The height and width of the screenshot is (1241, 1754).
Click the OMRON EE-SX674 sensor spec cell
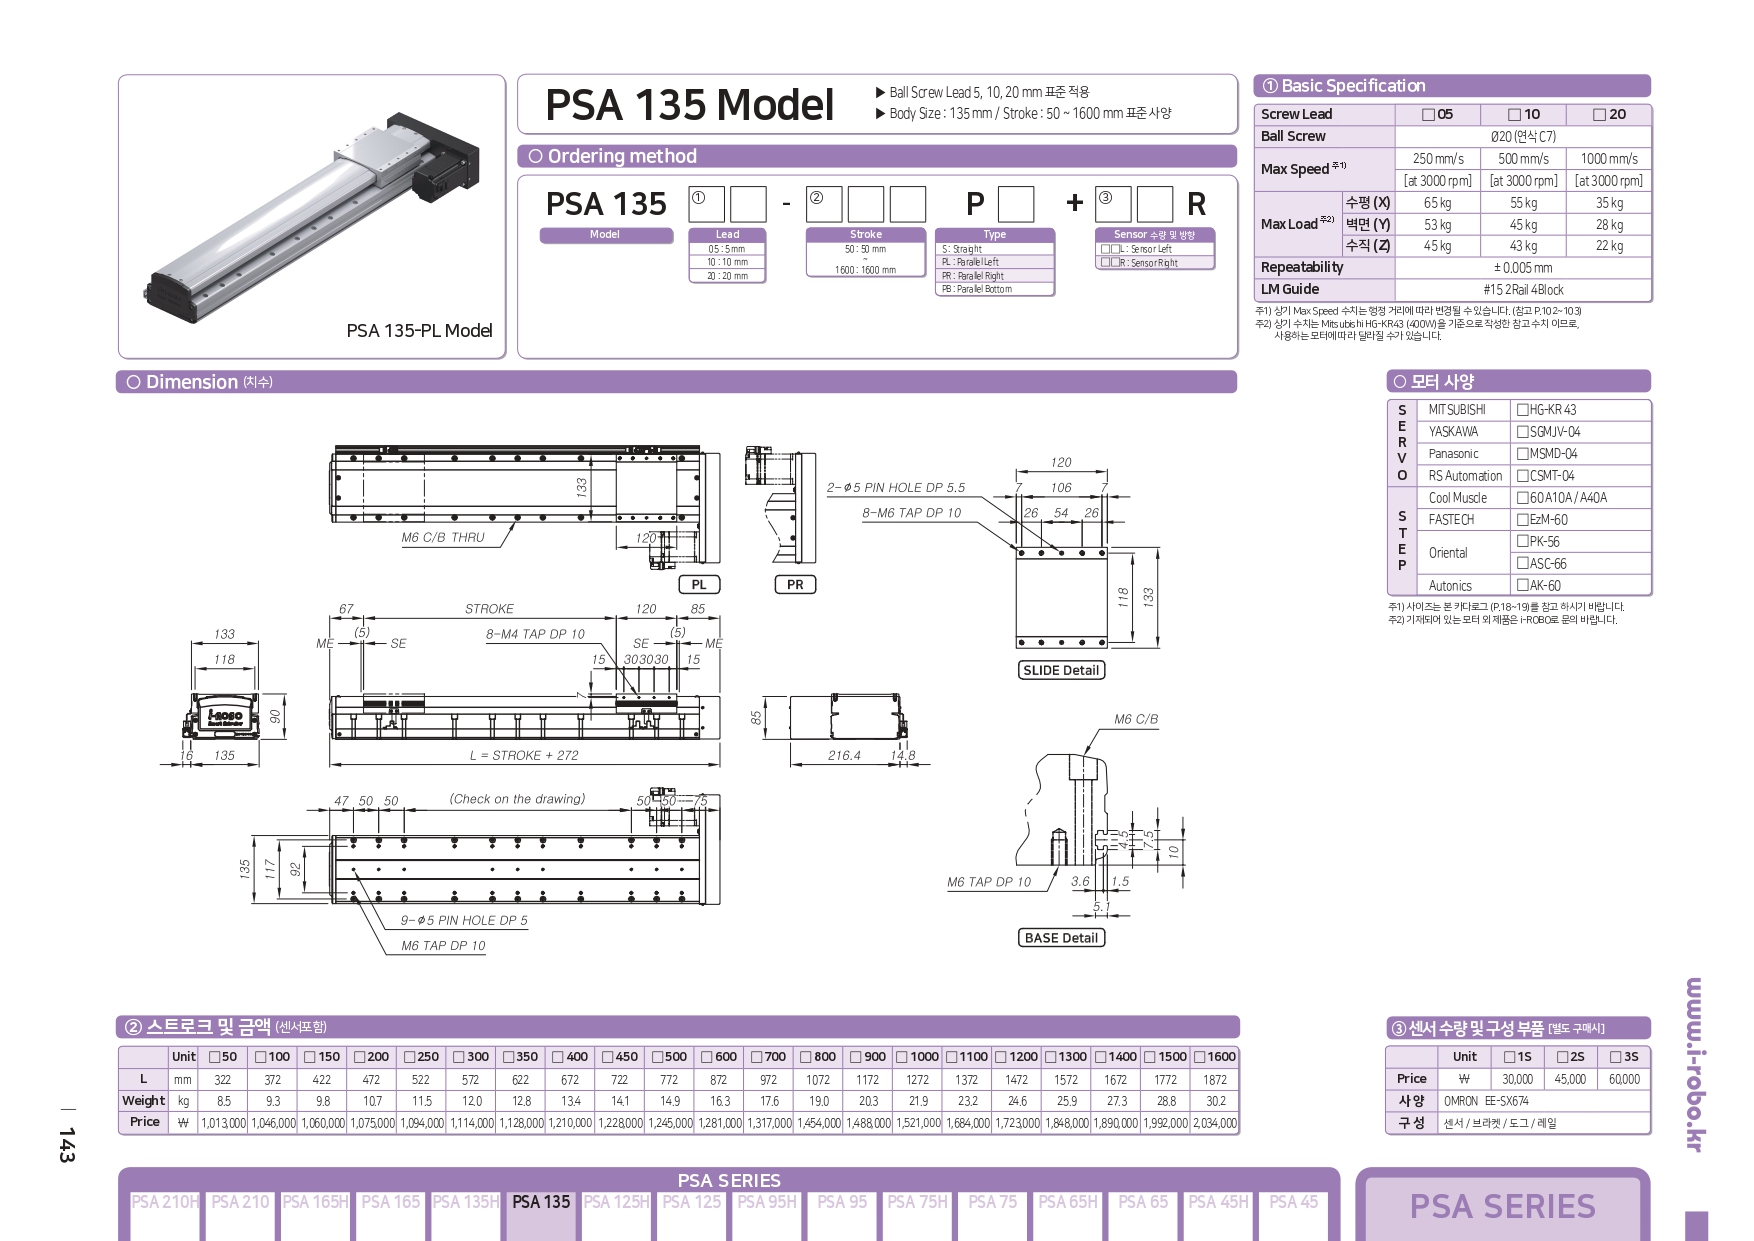point(1546,1101)
